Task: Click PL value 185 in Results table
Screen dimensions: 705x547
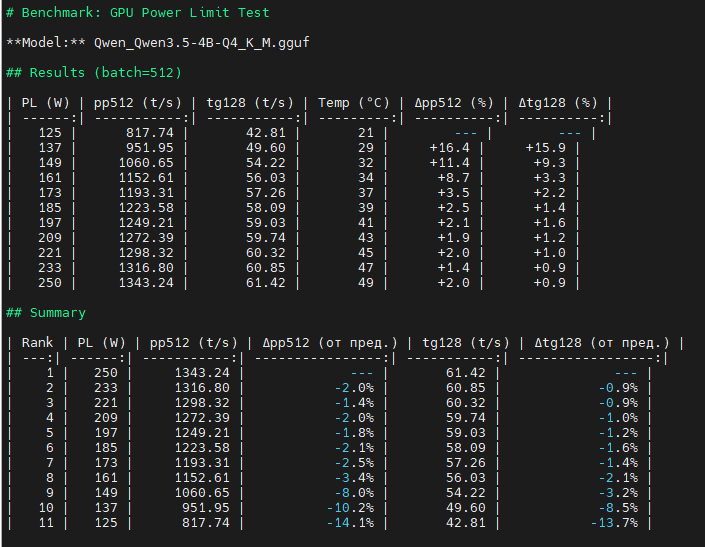Action: coord(50,208)
